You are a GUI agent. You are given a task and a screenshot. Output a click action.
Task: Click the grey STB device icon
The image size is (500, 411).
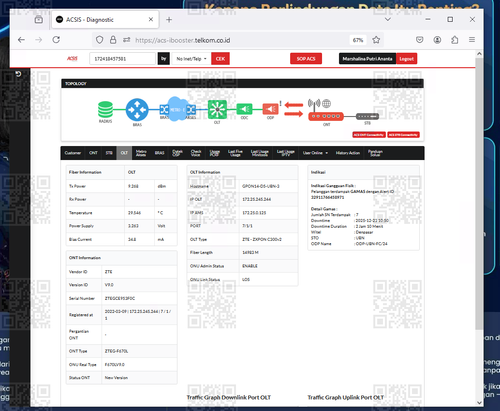point(367,116)
